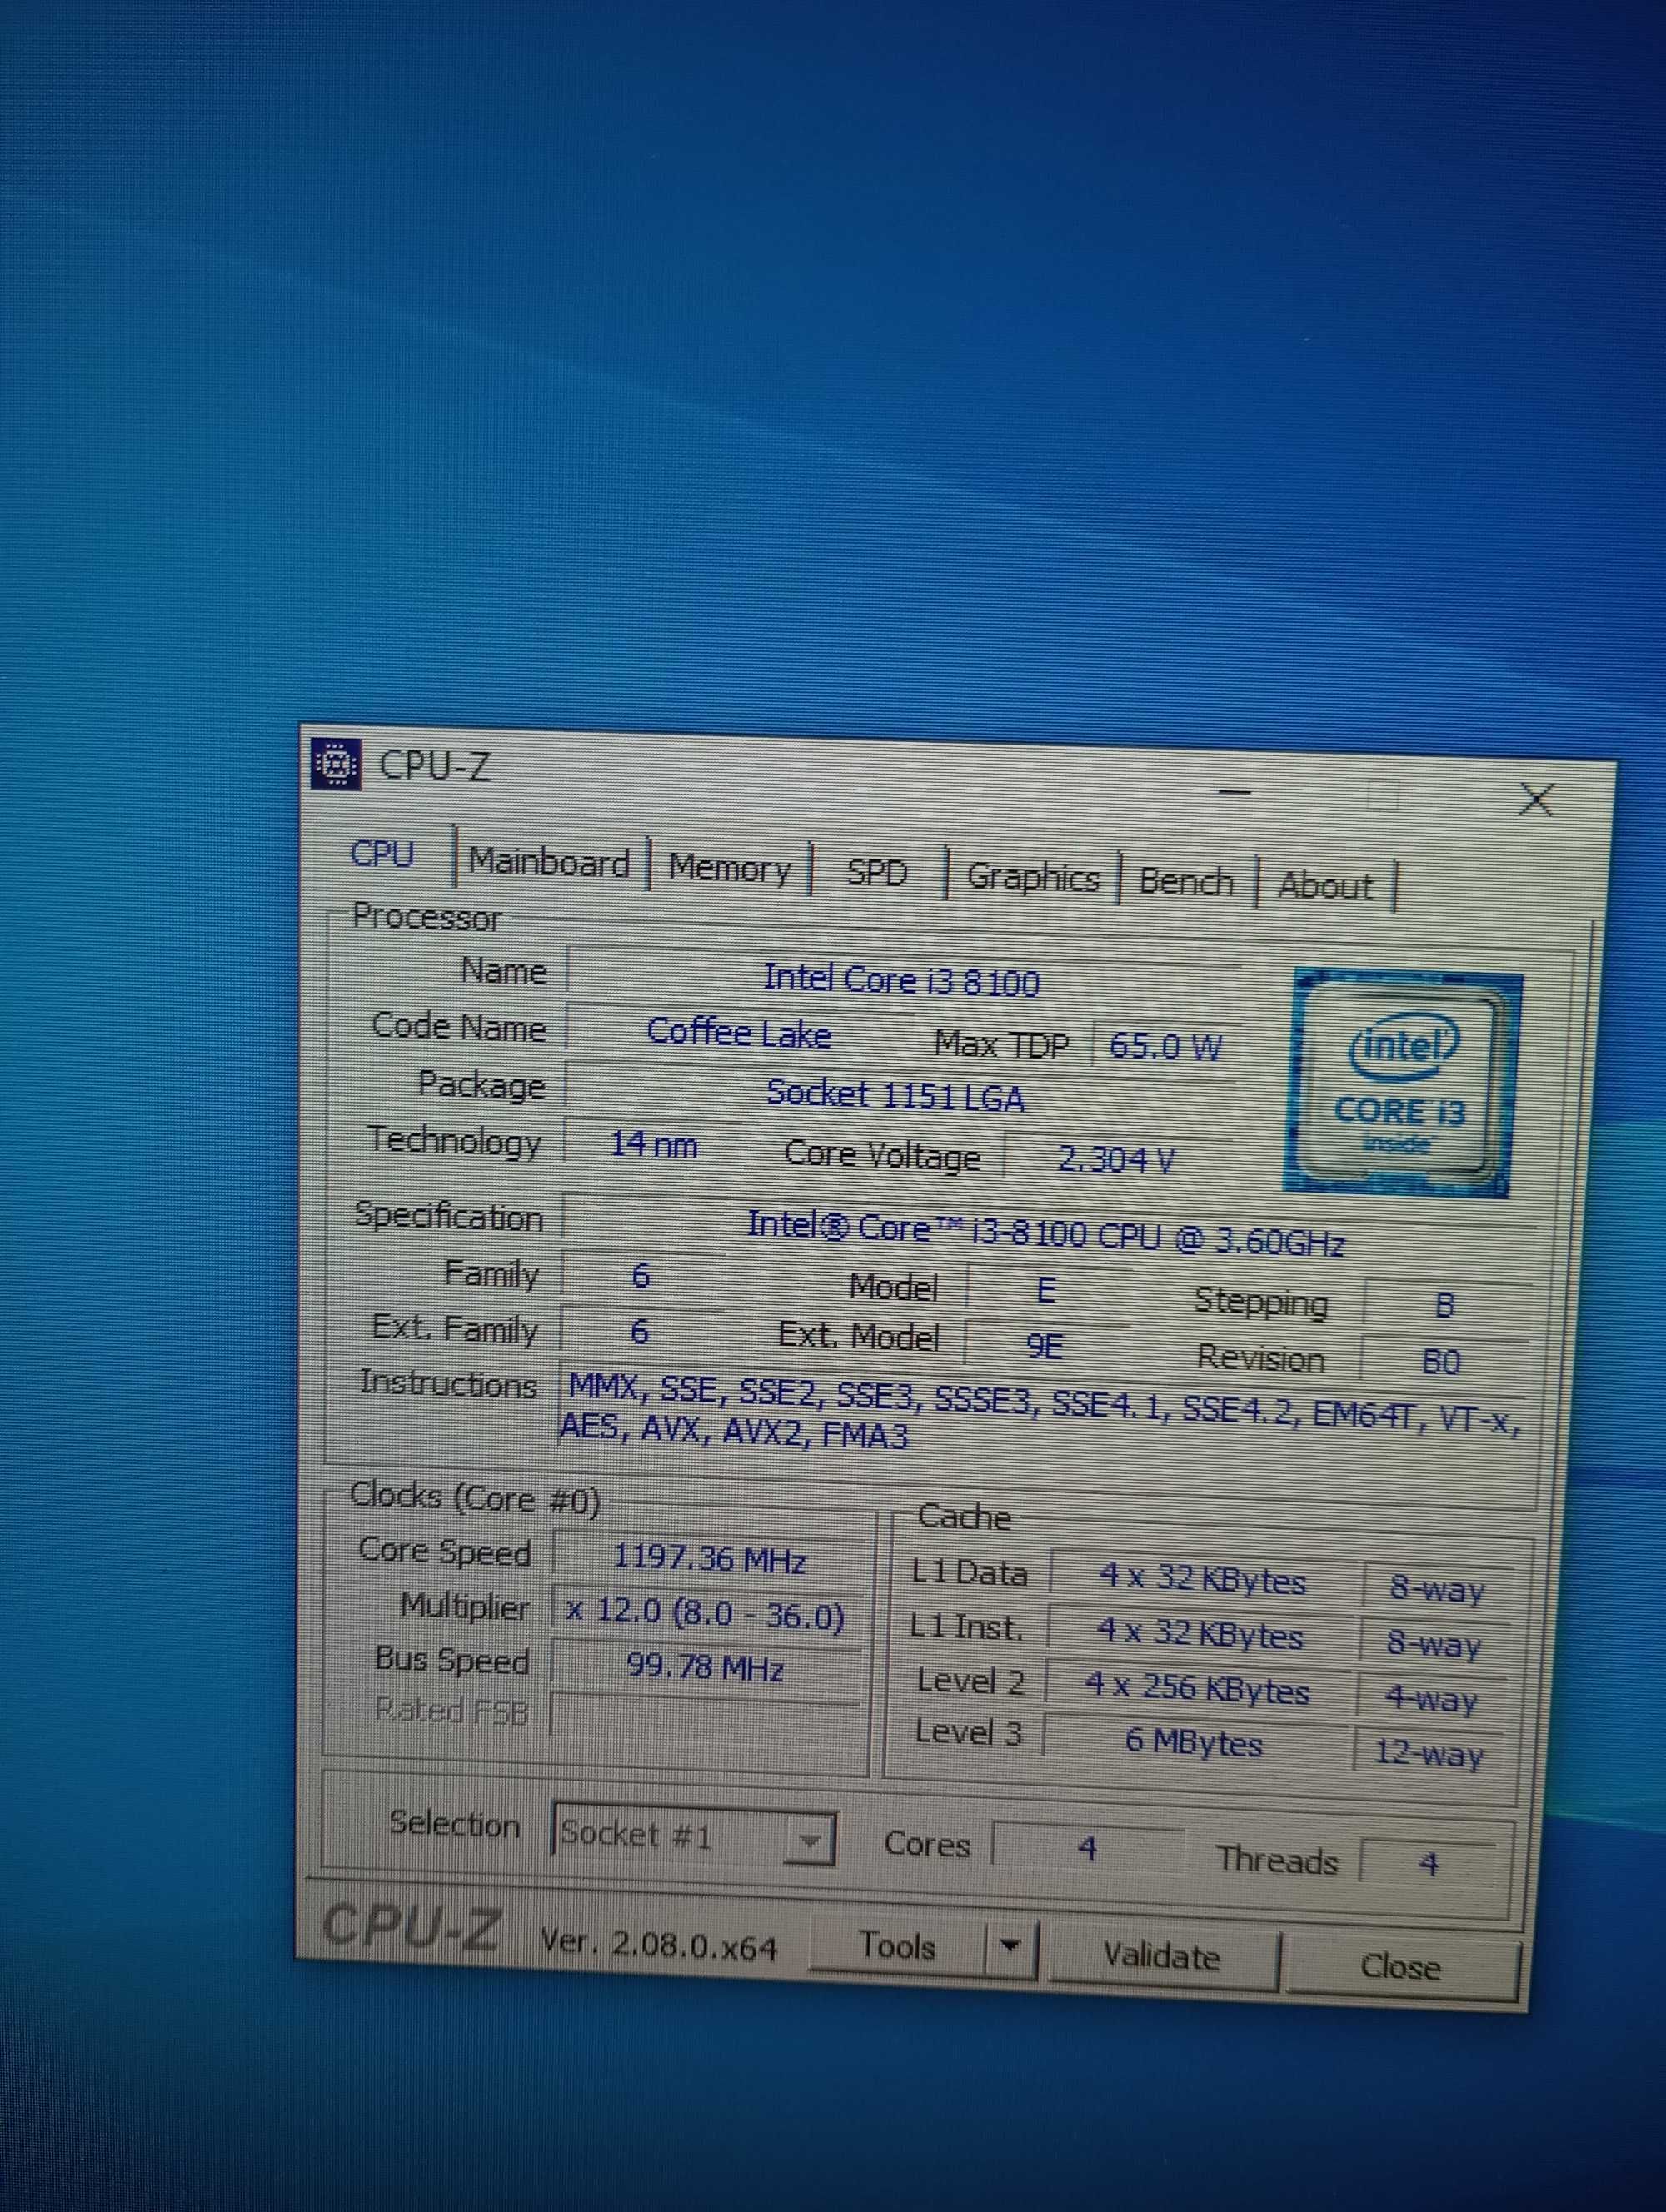Click the CPU-Z app icon in title bar
Viewport: 1666px width, 2212px height.
click(x=335, y=765)
